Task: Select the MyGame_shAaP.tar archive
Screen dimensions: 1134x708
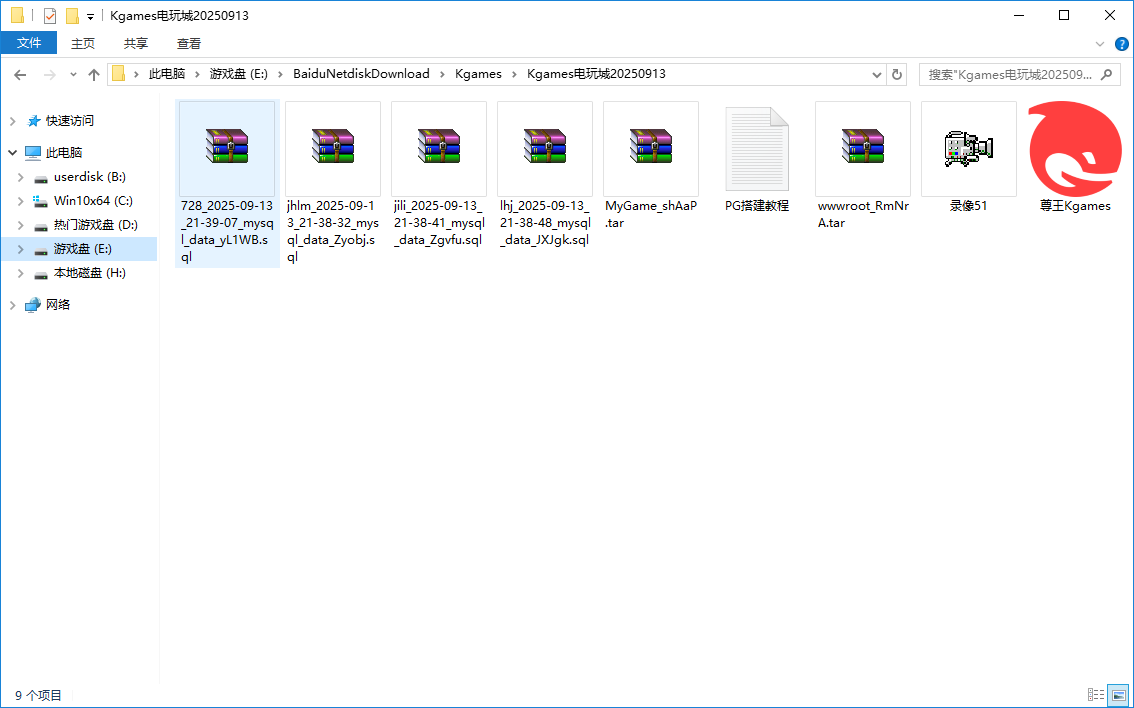Action: (x=650, y=147)
